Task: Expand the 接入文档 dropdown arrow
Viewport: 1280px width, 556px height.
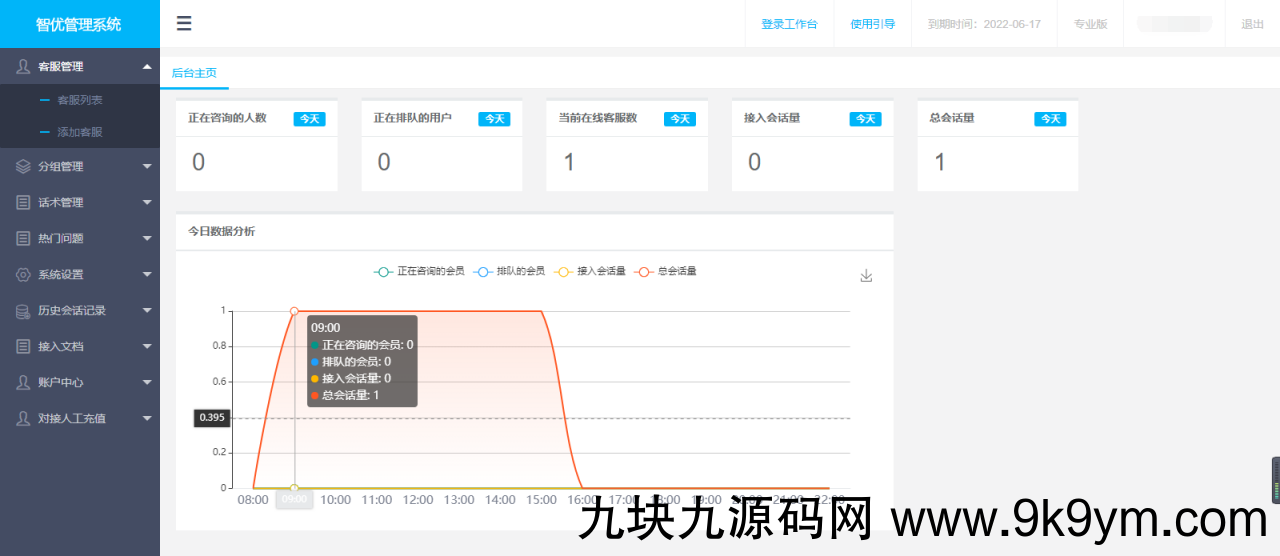Action: pyautogui.click(x=147, y=347)
